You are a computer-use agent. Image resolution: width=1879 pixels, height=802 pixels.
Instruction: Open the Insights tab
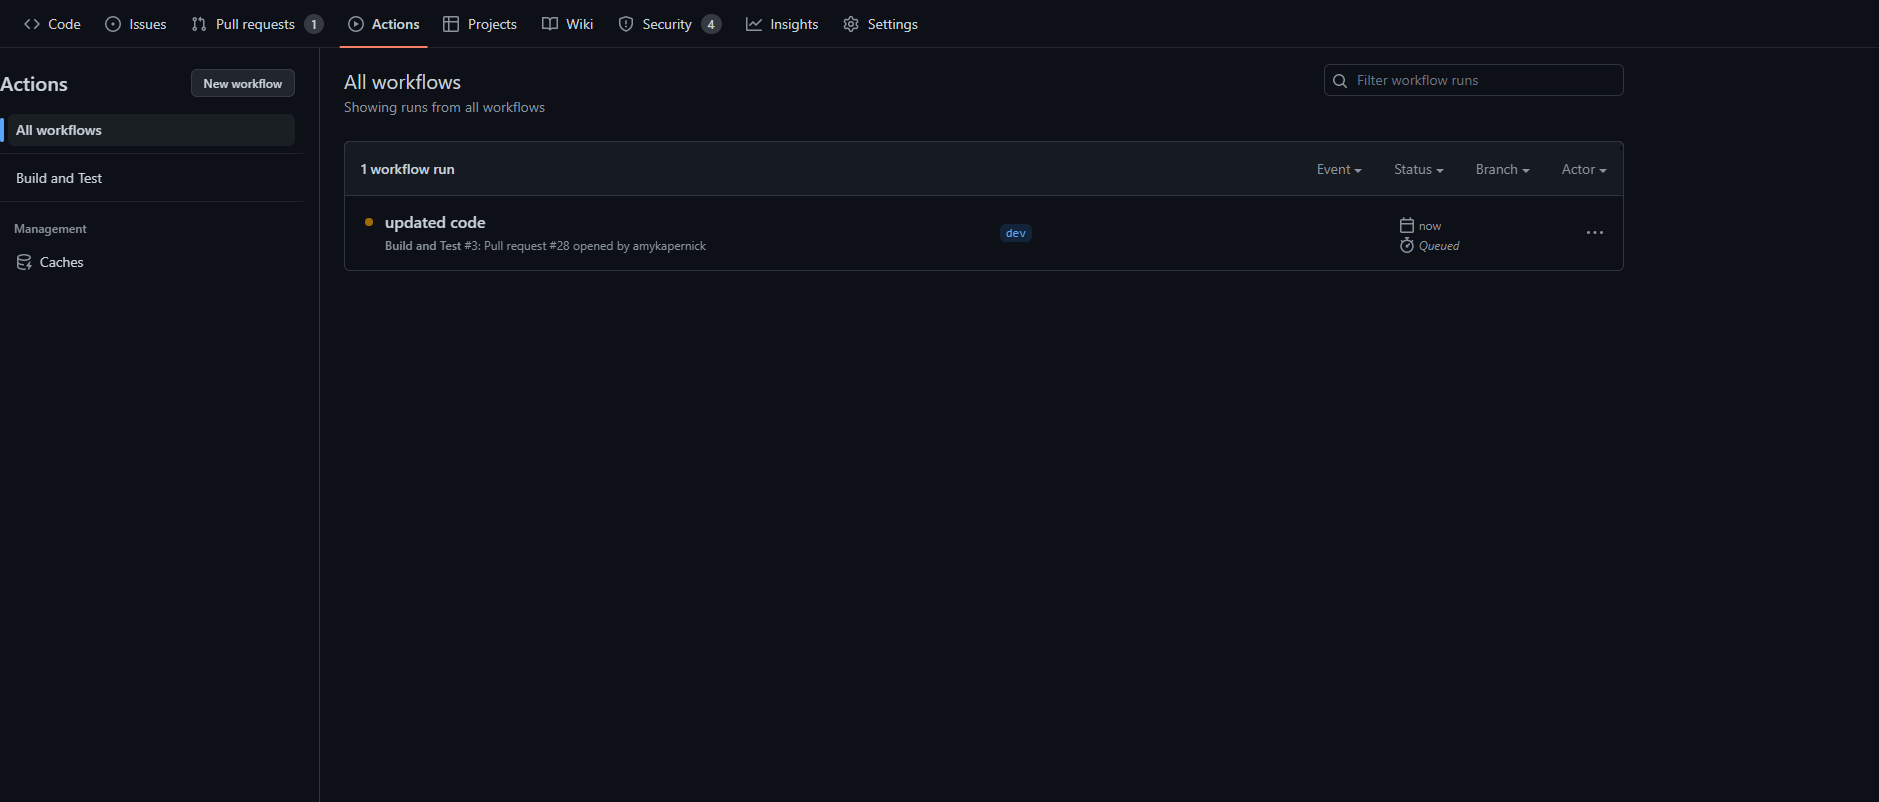782,24
